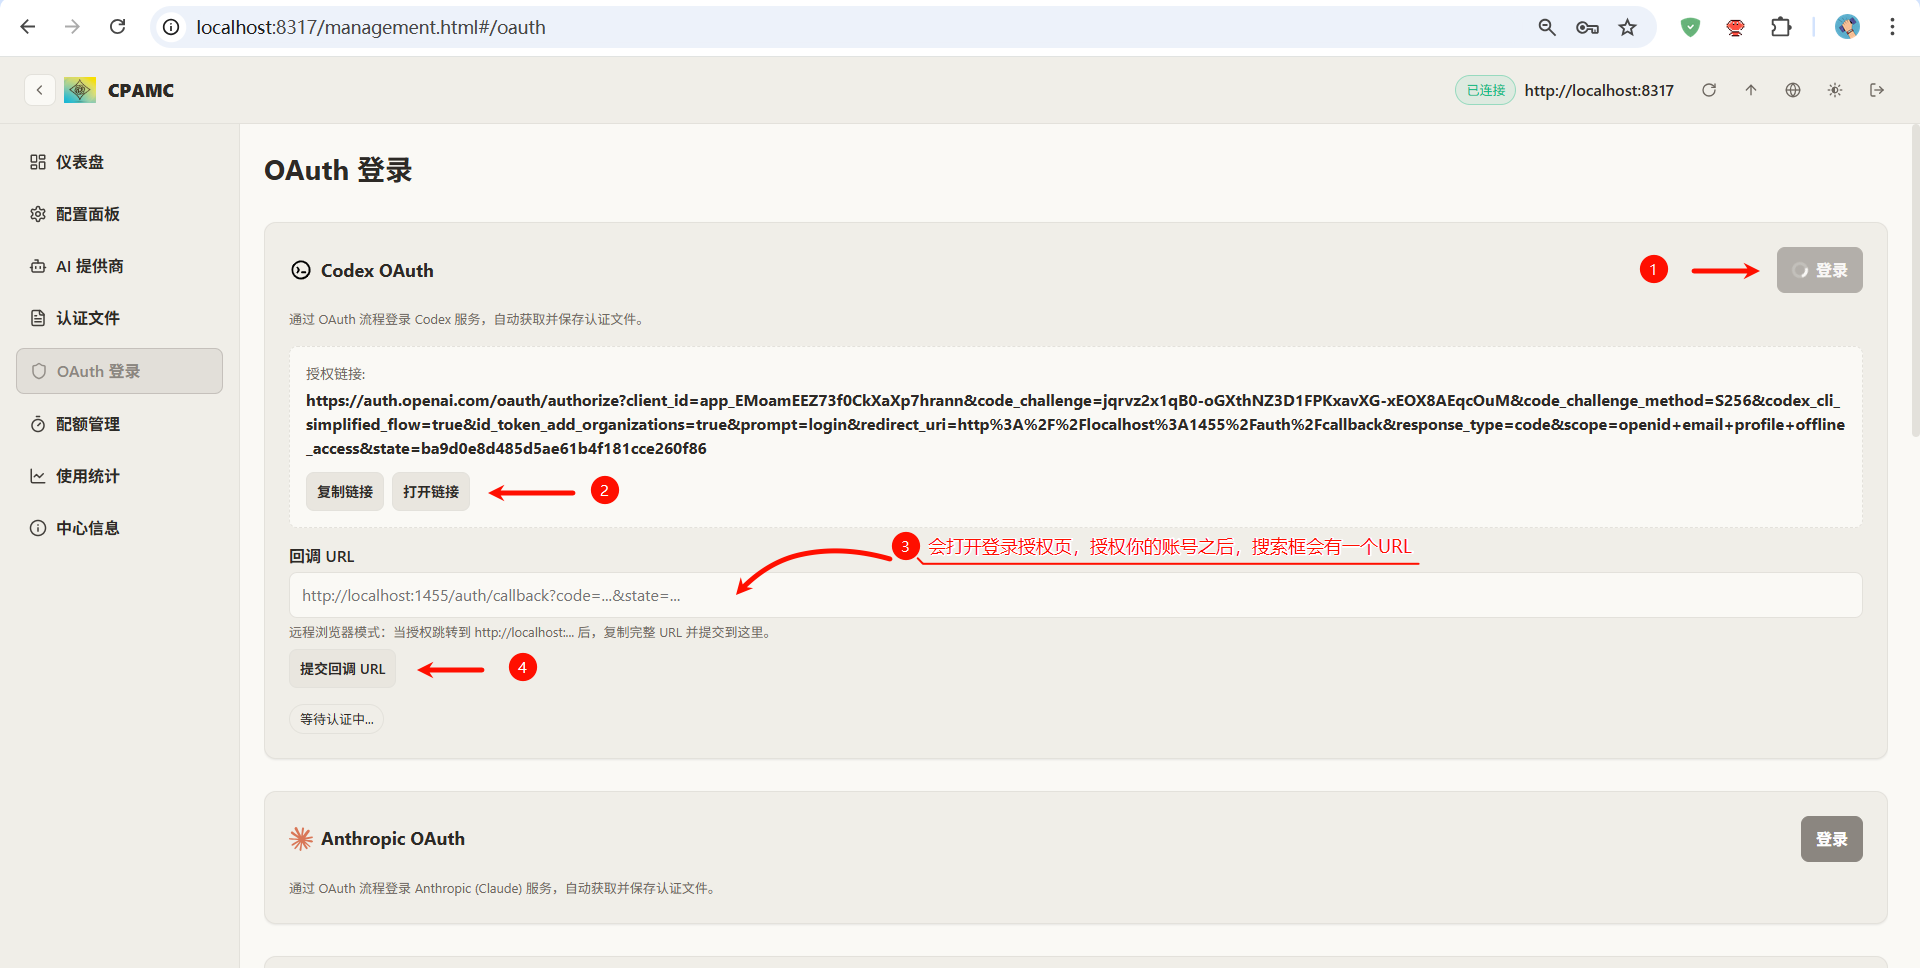This screenshot has height=968, width=1920.
Task: Refresh connection using the header reload icon
Action: coord(1709,90)
